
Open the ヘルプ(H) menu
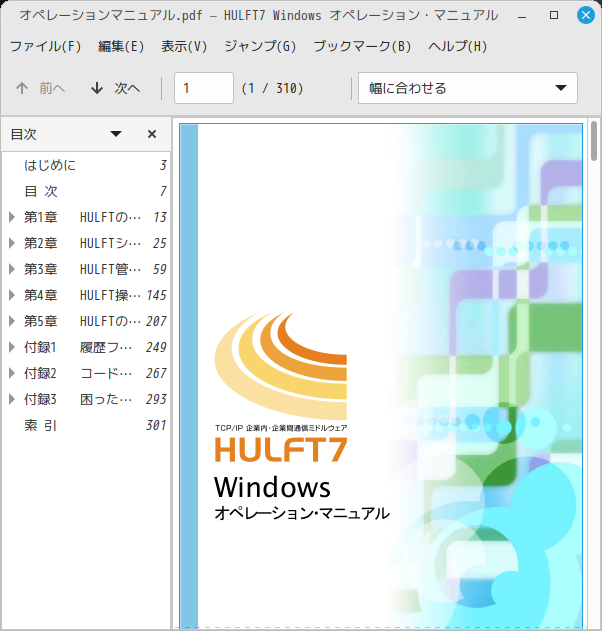click(458, 46)
